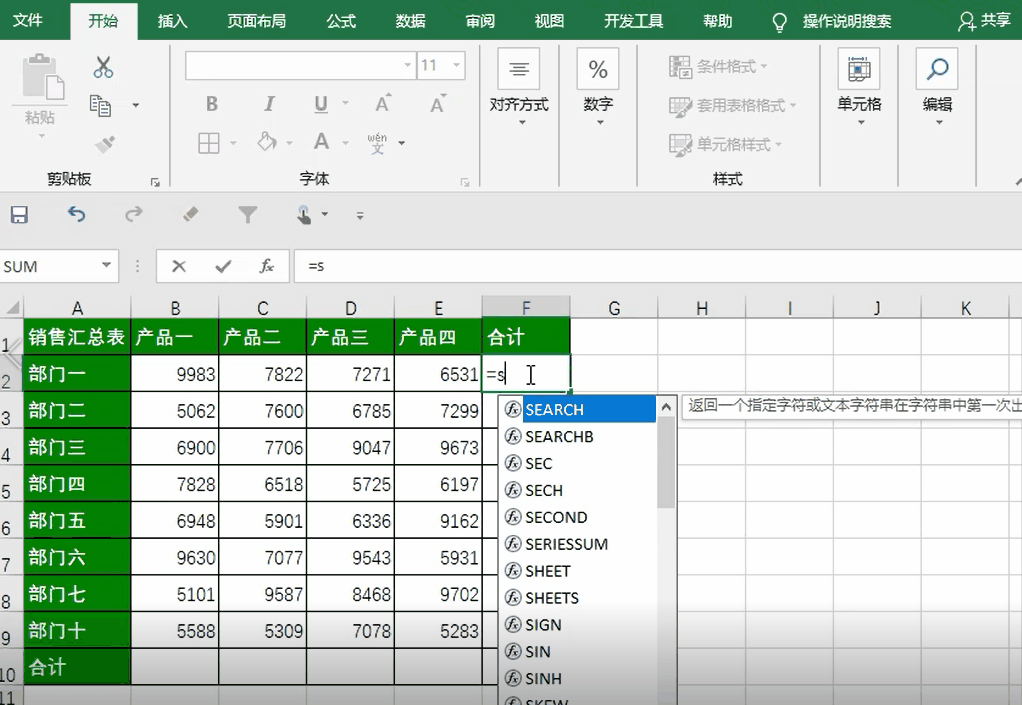1022x705 pixels.
Task: Open the 公式 ribbon tab
Action: (x=341, y=21)
